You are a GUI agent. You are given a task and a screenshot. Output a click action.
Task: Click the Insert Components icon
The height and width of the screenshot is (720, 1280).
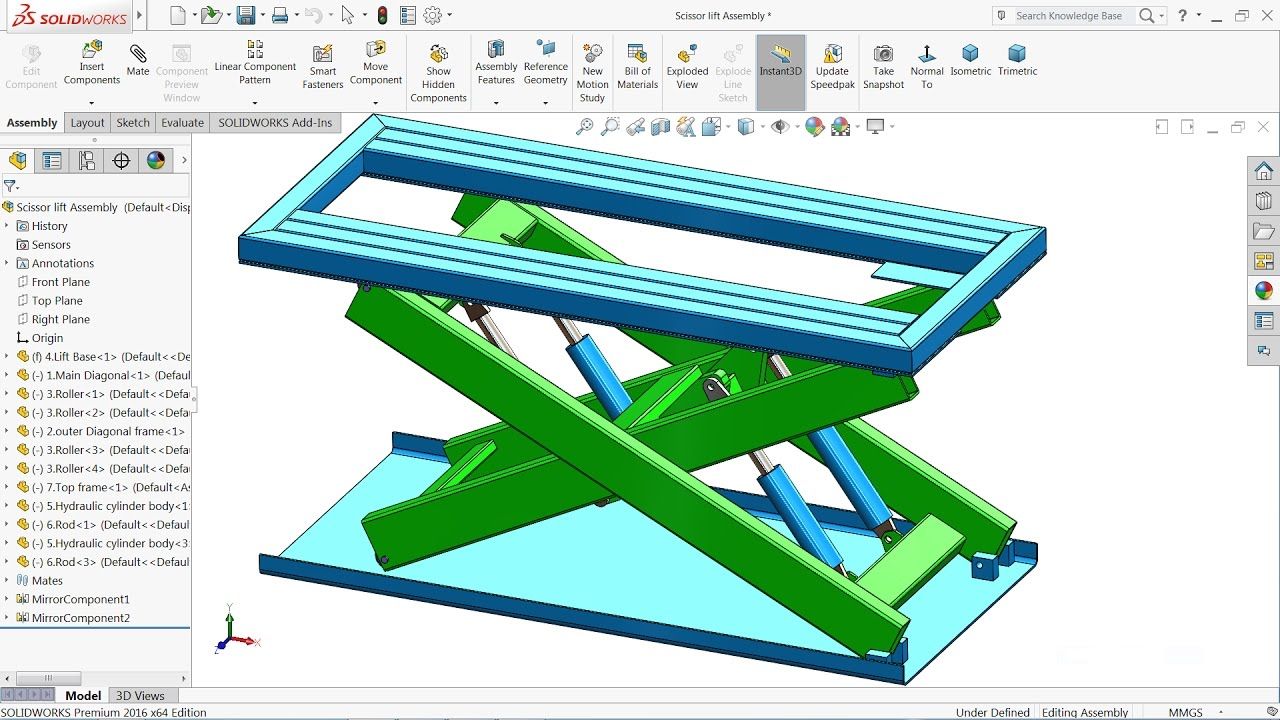(92, 50)
